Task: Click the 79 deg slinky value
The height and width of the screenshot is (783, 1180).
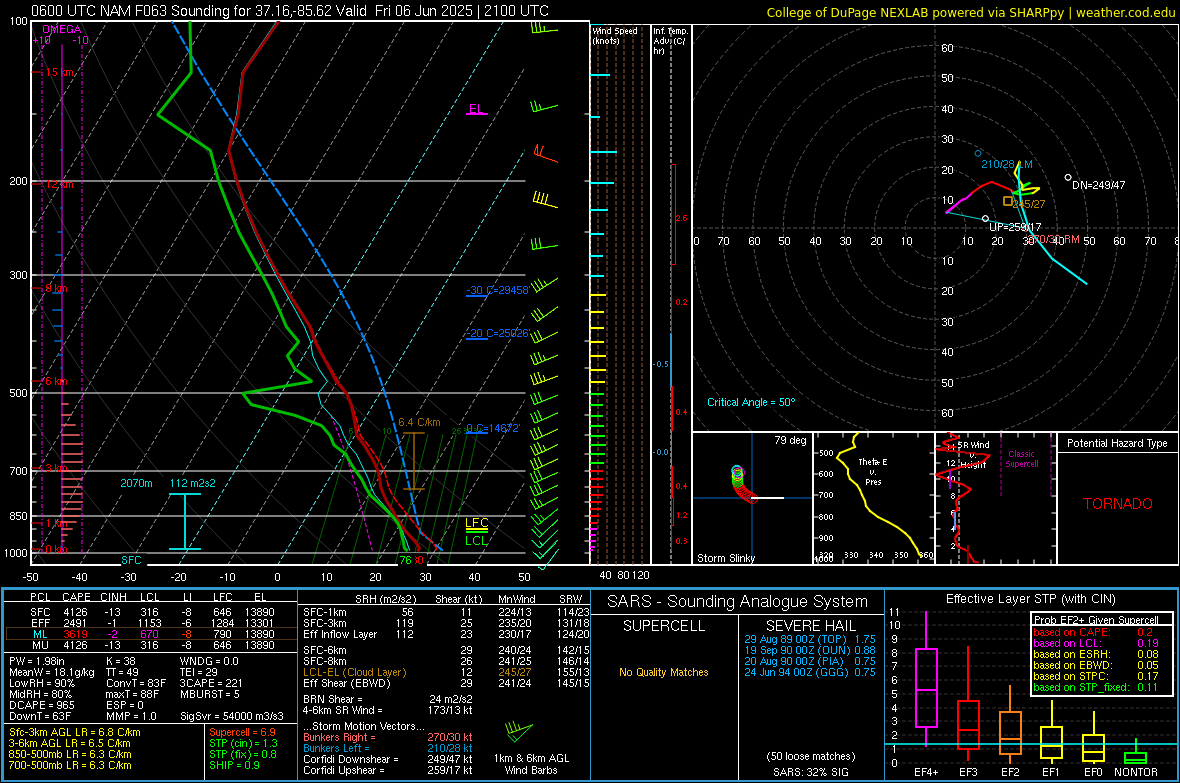Action: [x=790, y=440]
